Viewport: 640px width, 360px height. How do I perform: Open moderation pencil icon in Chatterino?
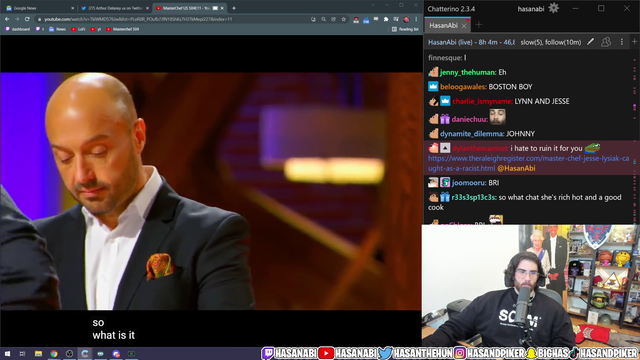590,42
